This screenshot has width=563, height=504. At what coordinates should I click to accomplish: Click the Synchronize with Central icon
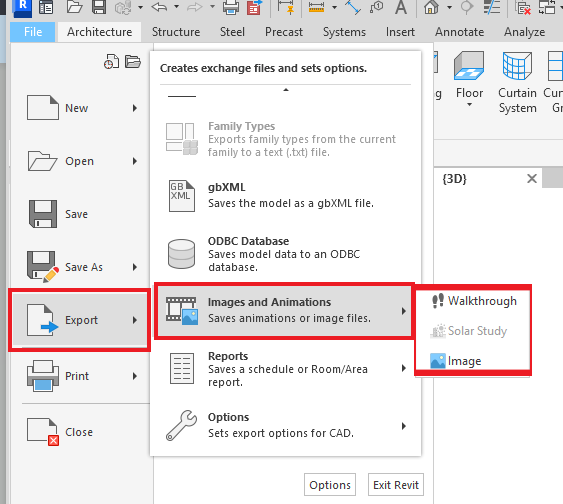[123, 8]
